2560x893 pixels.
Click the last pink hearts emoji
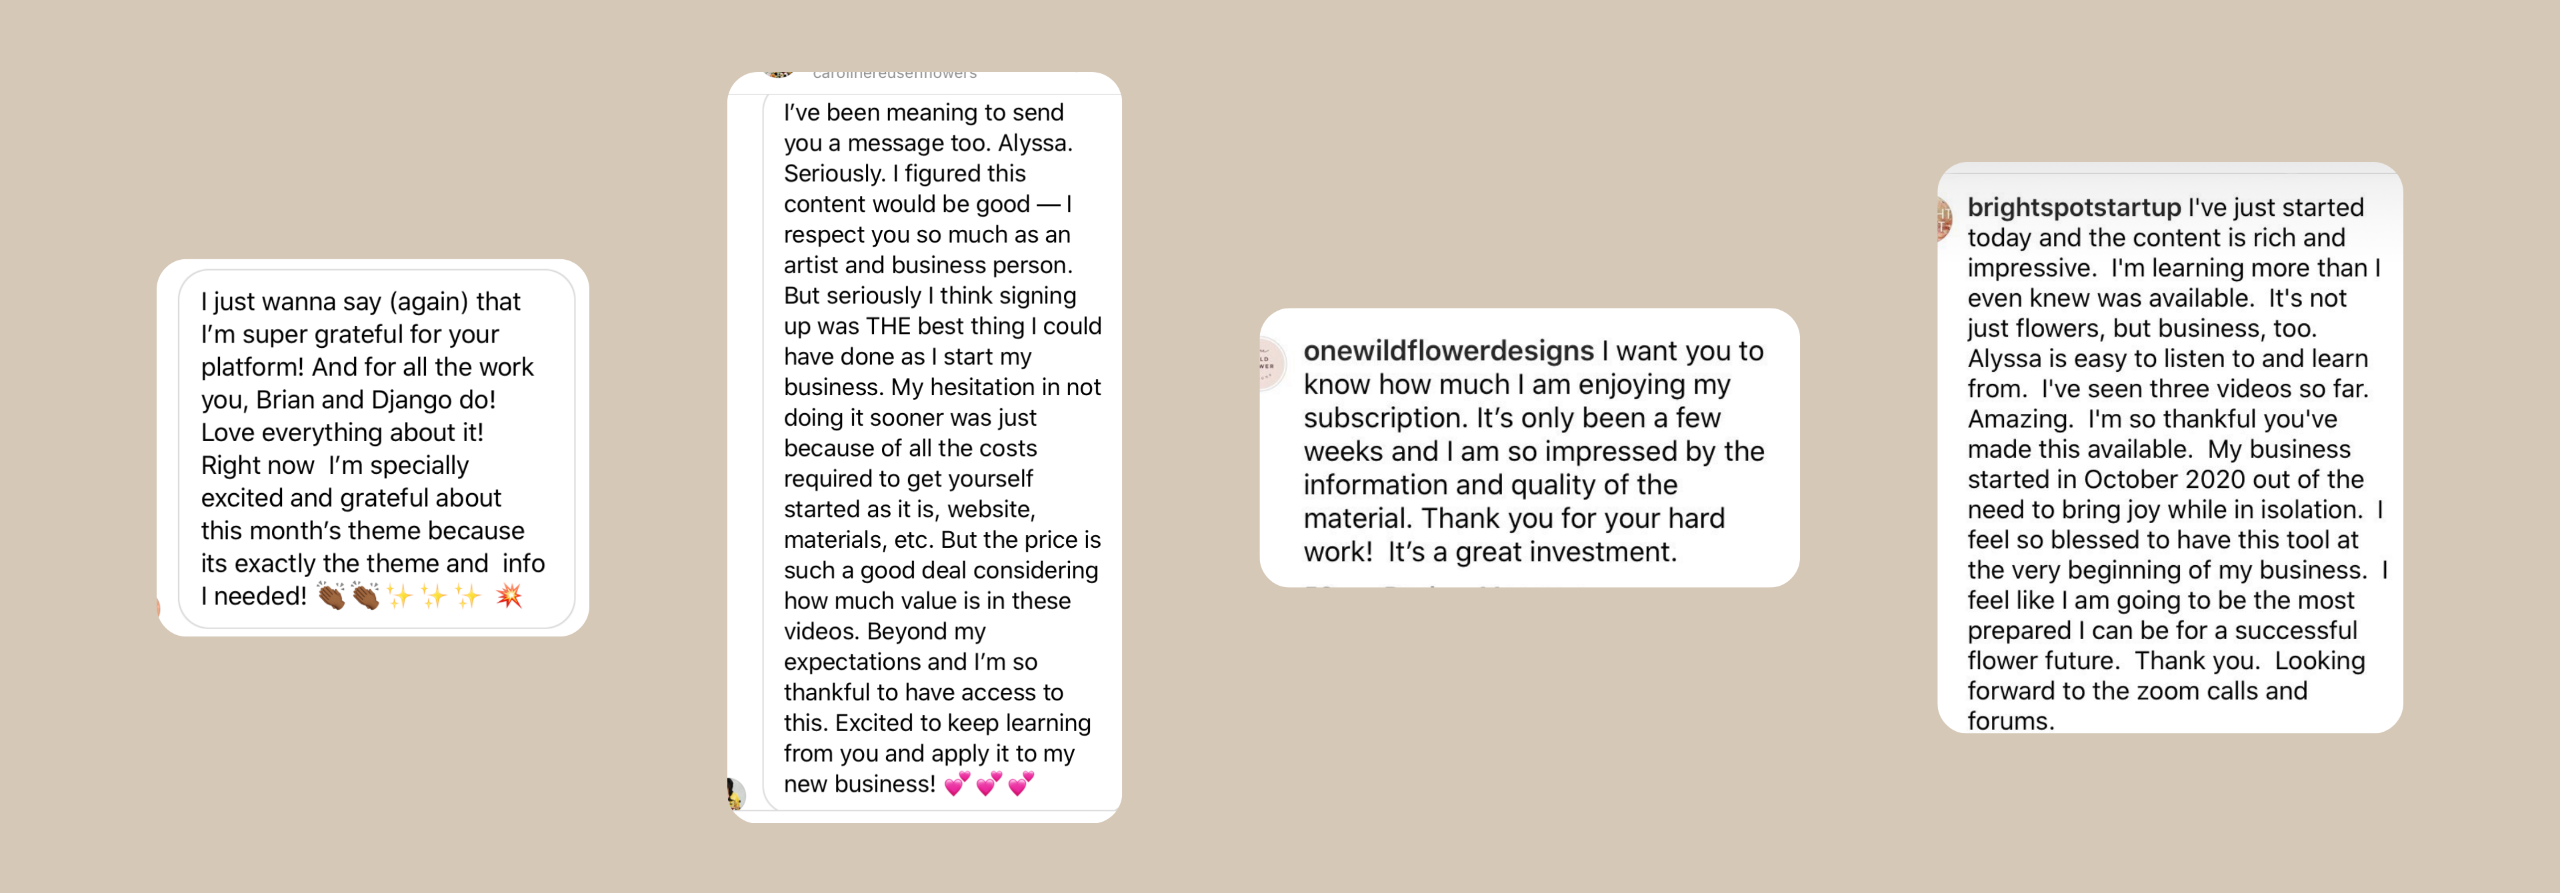(1021, 784)
